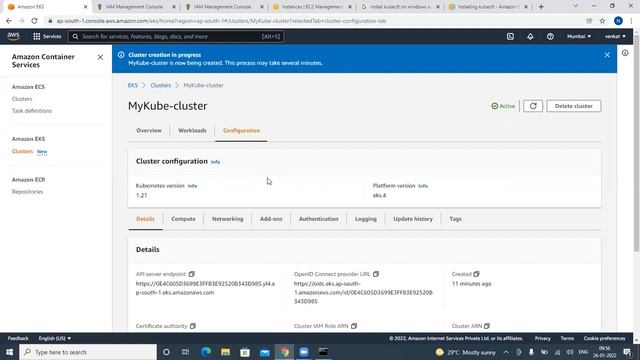Open the Authentication sub-tab
This screenshot has height=360, width=640.
tap(318, 219)
